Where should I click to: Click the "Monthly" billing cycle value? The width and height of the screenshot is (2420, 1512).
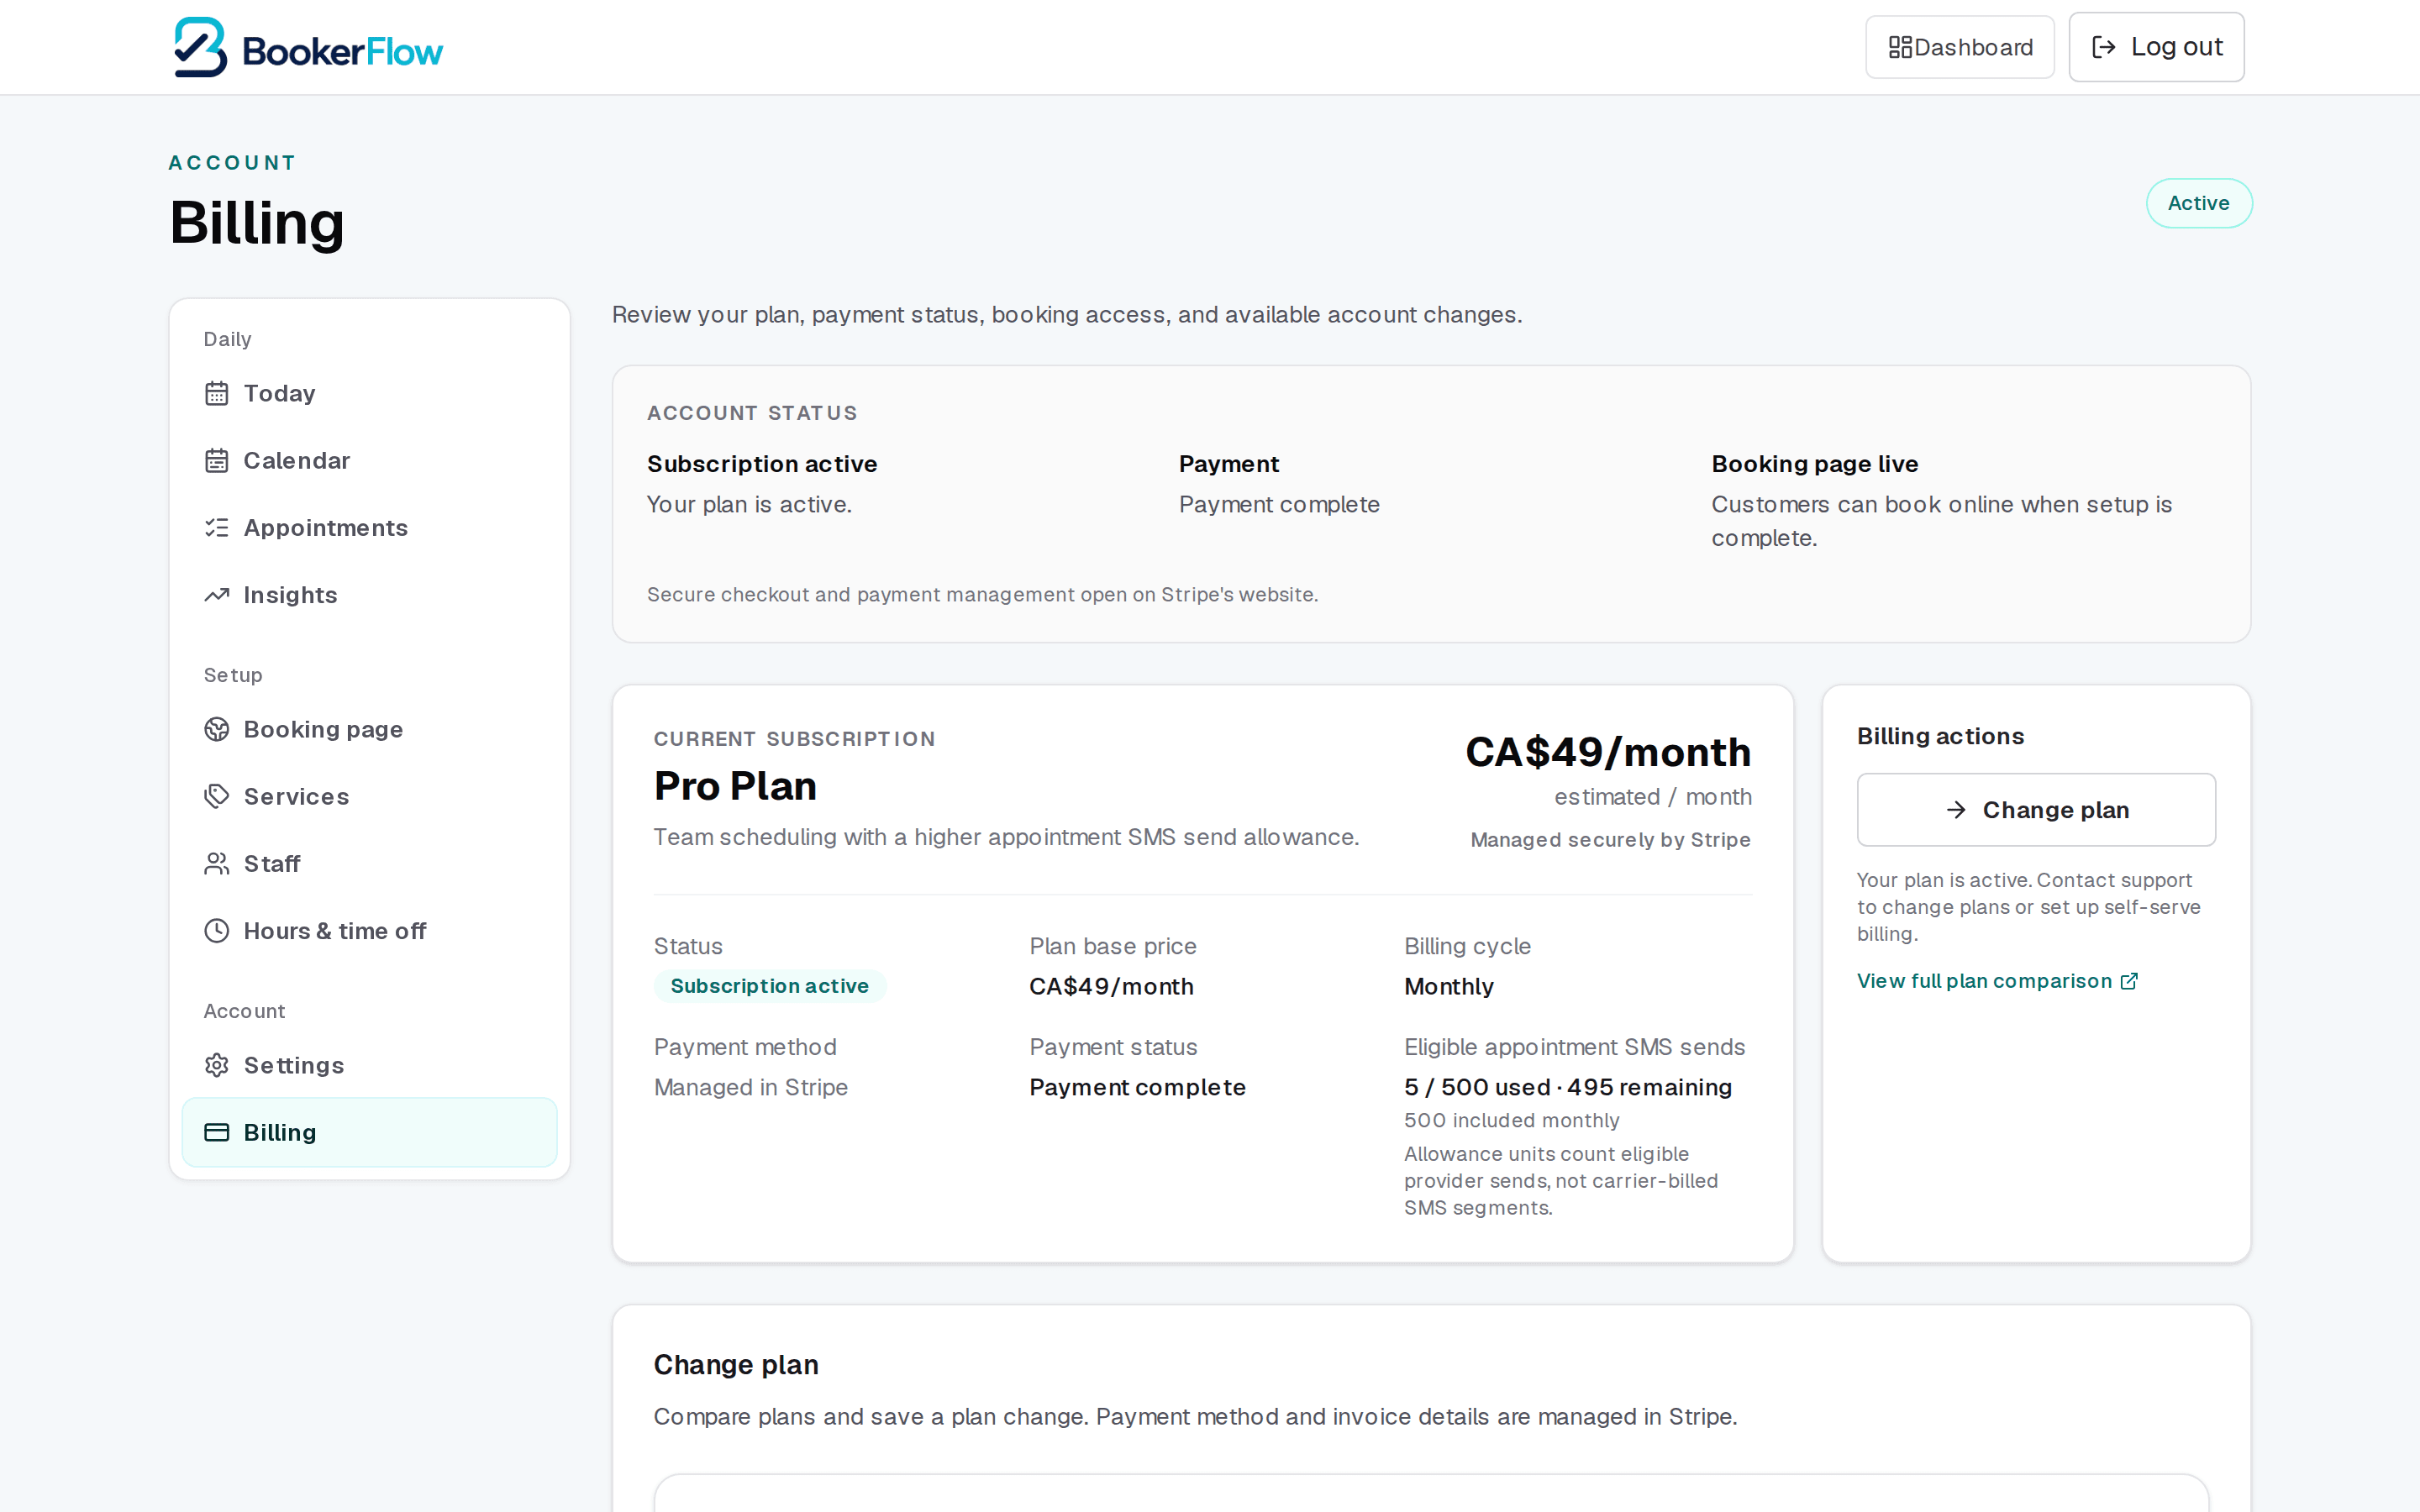coord(1448,987)
